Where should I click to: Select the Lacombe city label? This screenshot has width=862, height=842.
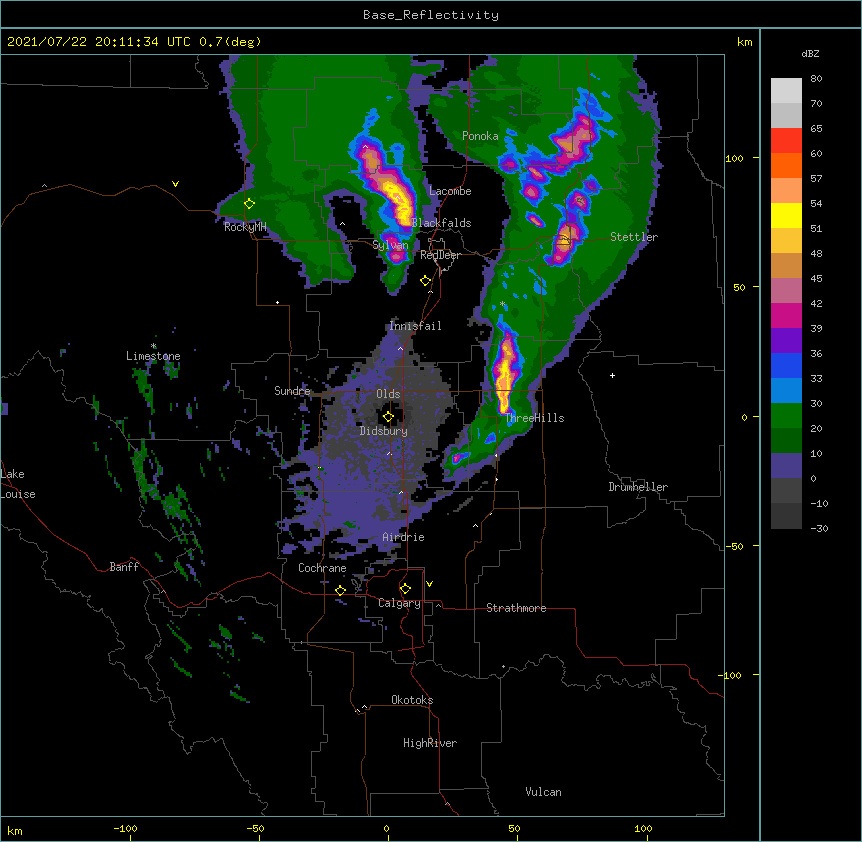450,191
